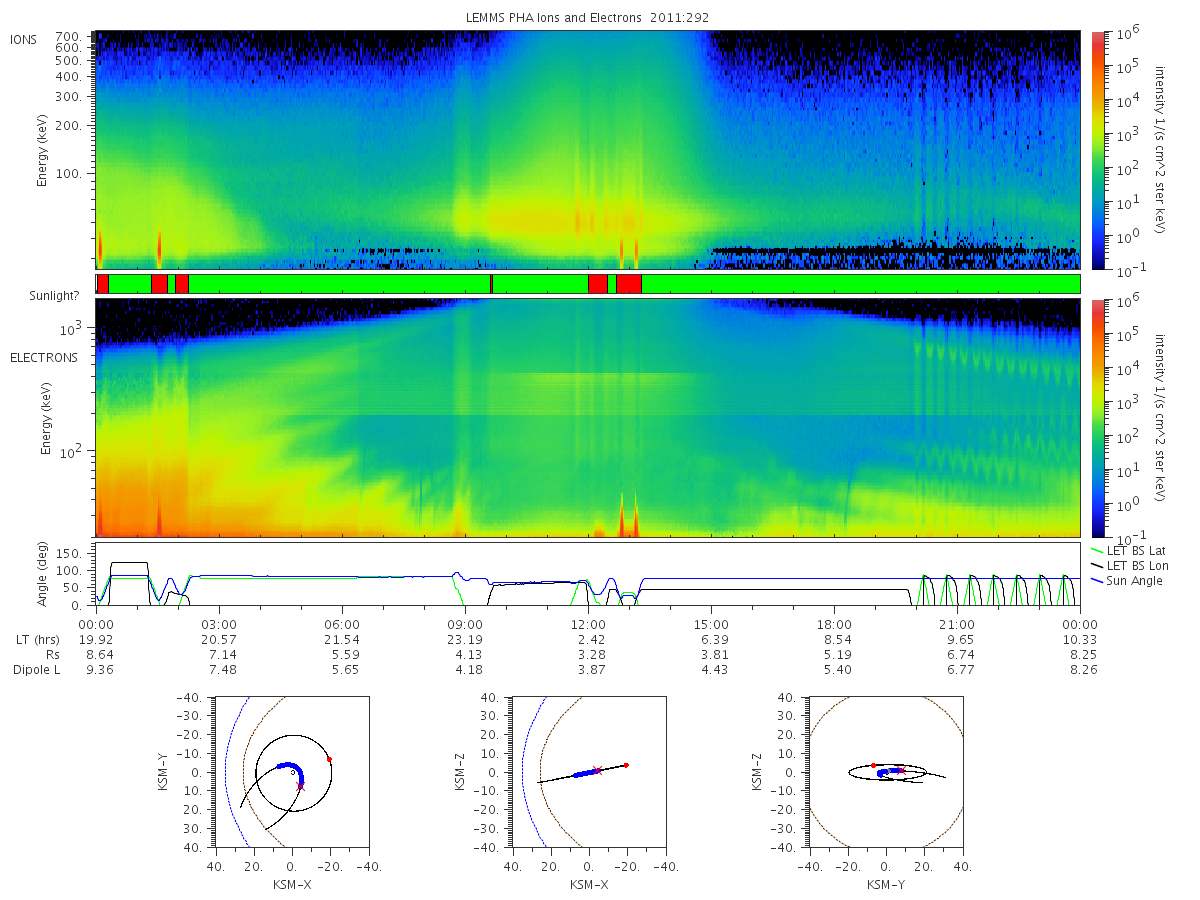1200x900 pixels.
Task: Click the red X marker in KSM-X/KSM-Y orbit plot
Action: pyautogui.click(x=300, y=787)
